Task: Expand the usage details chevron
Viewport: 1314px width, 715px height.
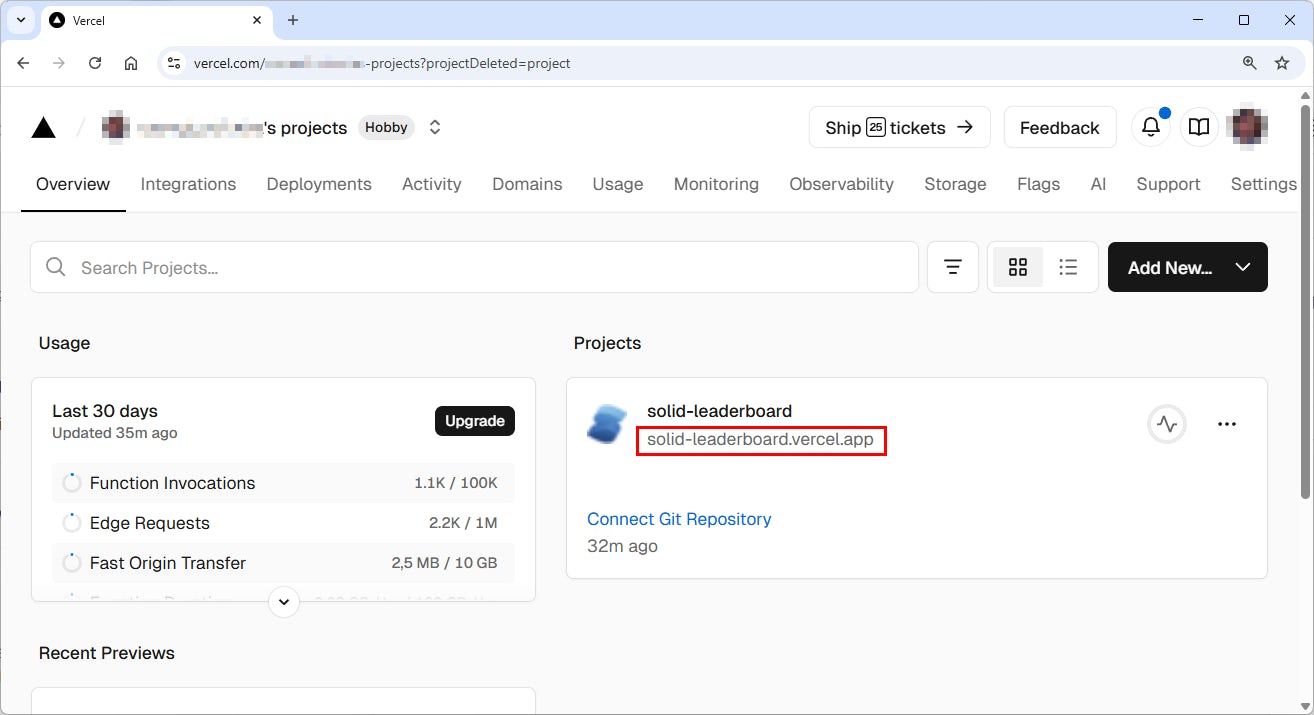Action: 283,602
